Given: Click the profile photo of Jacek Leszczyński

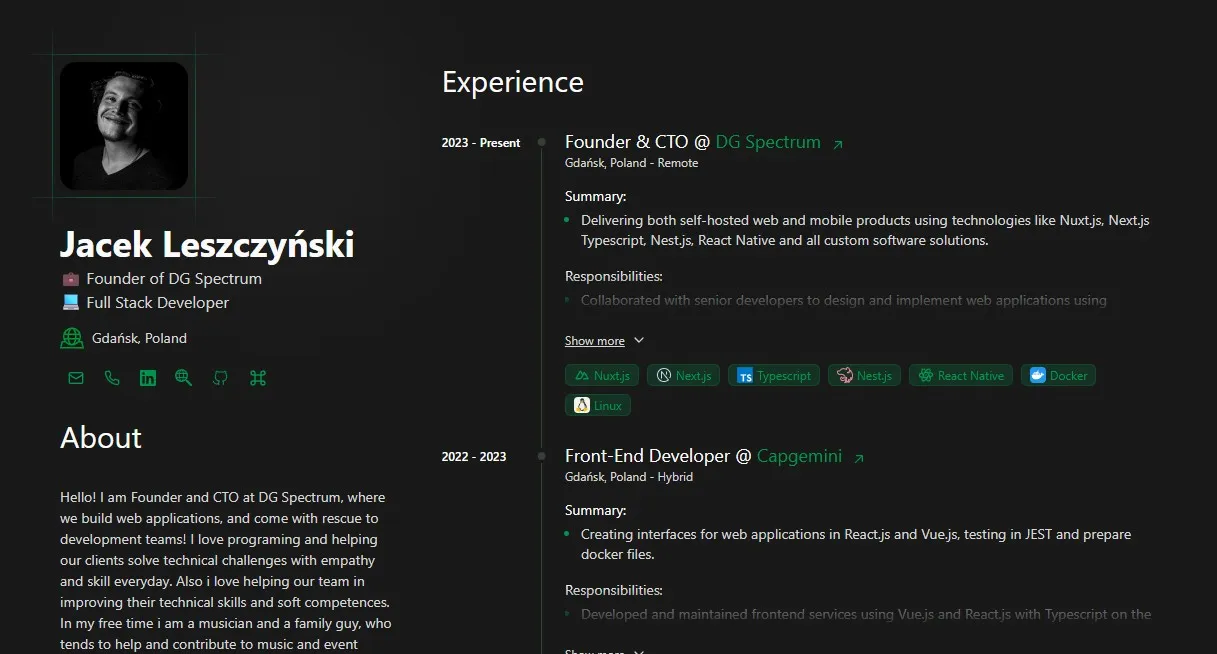Looking at the screenshot, I should pyautogui.click(x=123, y=126).
